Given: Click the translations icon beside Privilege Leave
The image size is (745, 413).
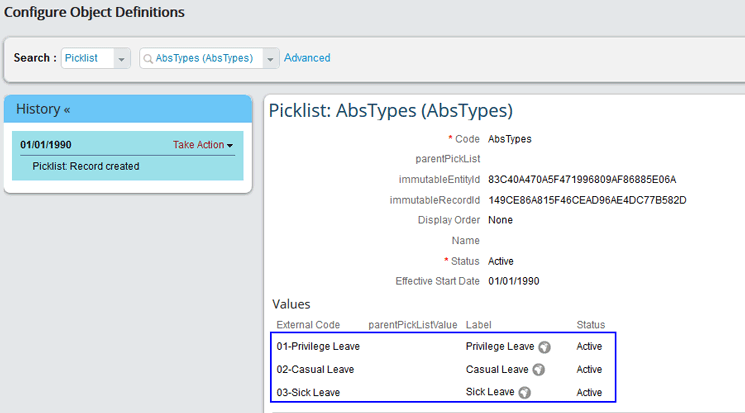Looking at the screenshot, I should click(544, 347).
